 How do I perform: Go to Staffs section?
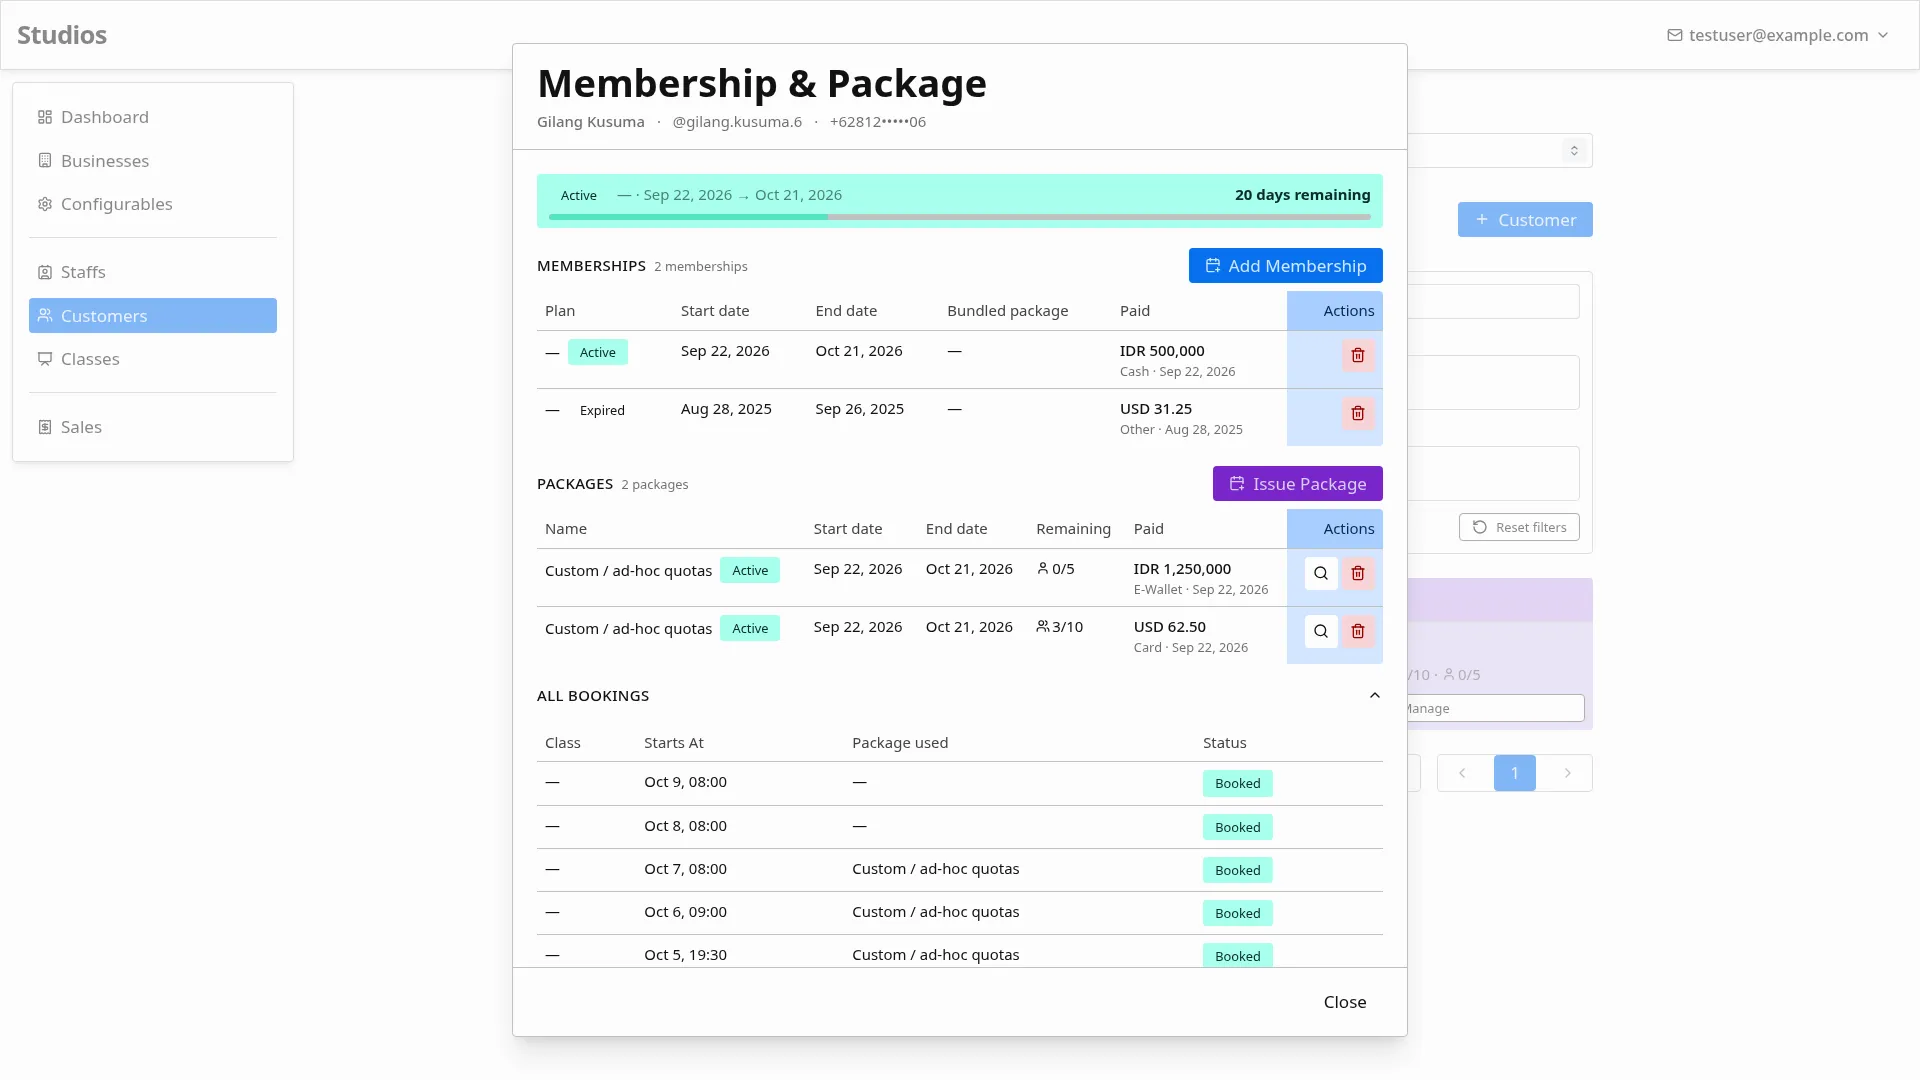(153, 272)
